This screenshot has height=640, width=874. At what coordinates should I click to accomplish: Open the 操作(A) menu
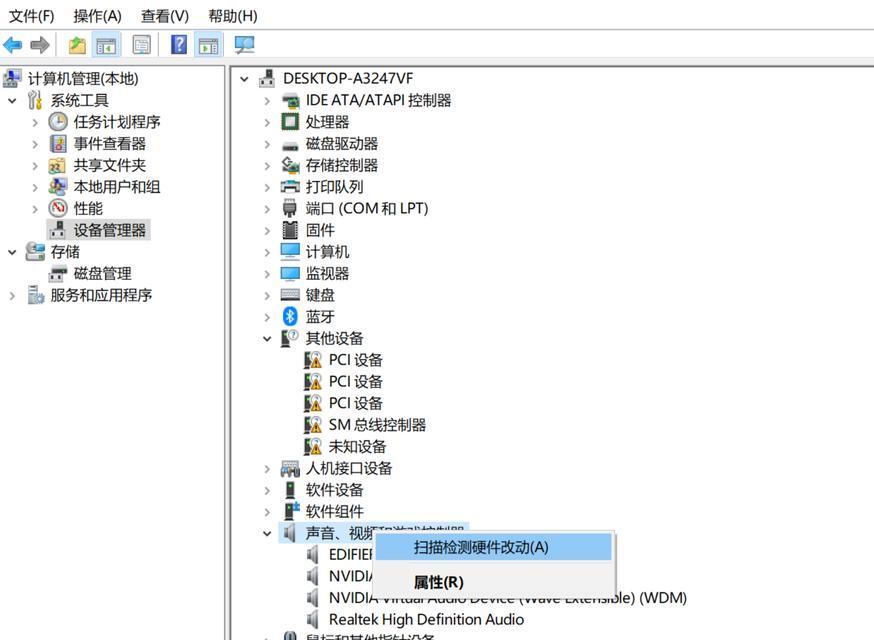click(x=97, y=16)
